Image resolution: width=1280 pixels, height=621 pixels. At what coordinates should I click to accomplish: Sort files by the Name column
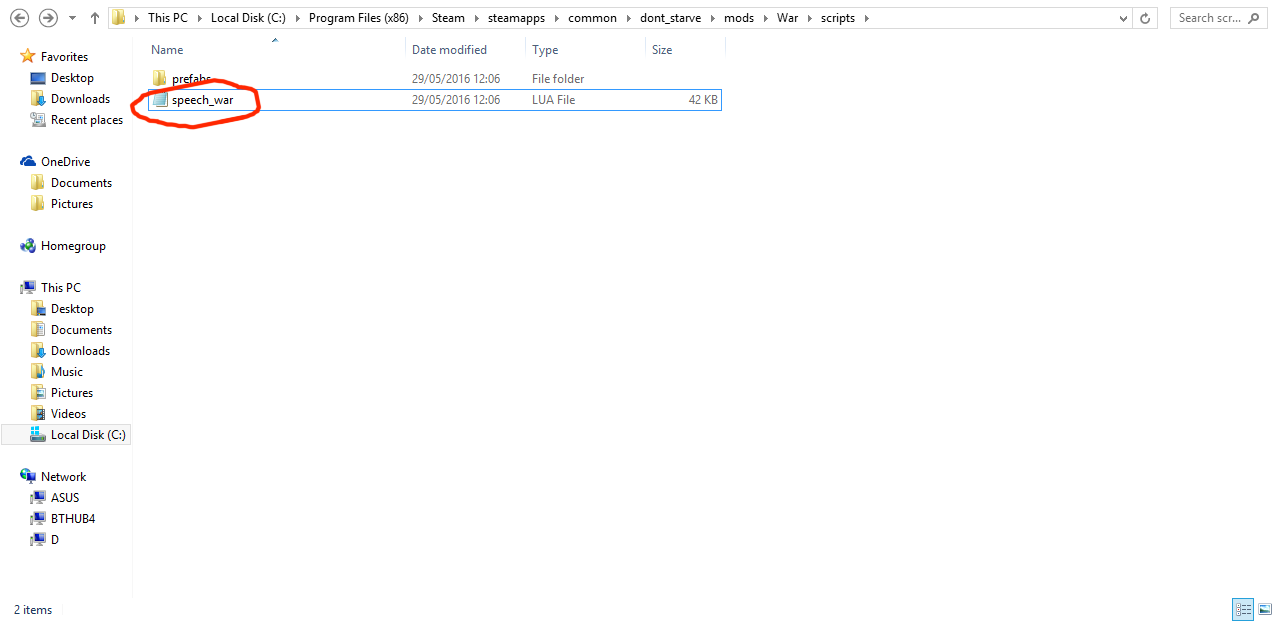coord(168,50)
